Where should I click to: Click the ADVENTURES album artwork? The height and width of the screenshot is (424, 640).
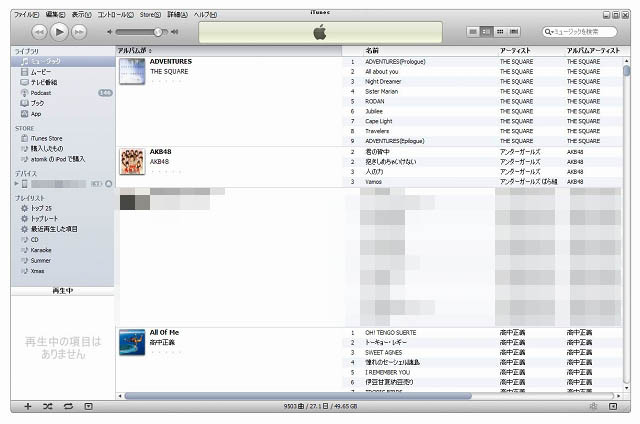pyautogui.click(x=132, y=71)
